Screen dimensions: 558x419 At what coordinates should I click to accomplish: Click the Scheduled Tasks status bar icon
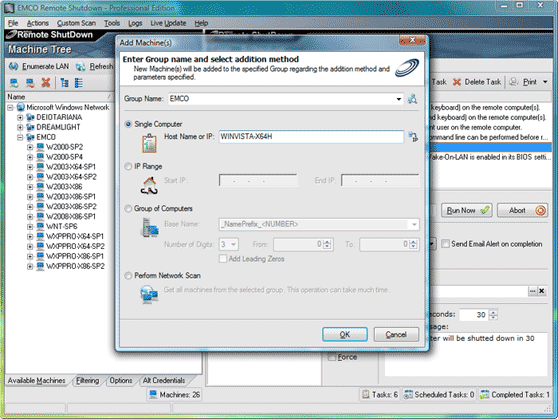[x=408, y=394]
